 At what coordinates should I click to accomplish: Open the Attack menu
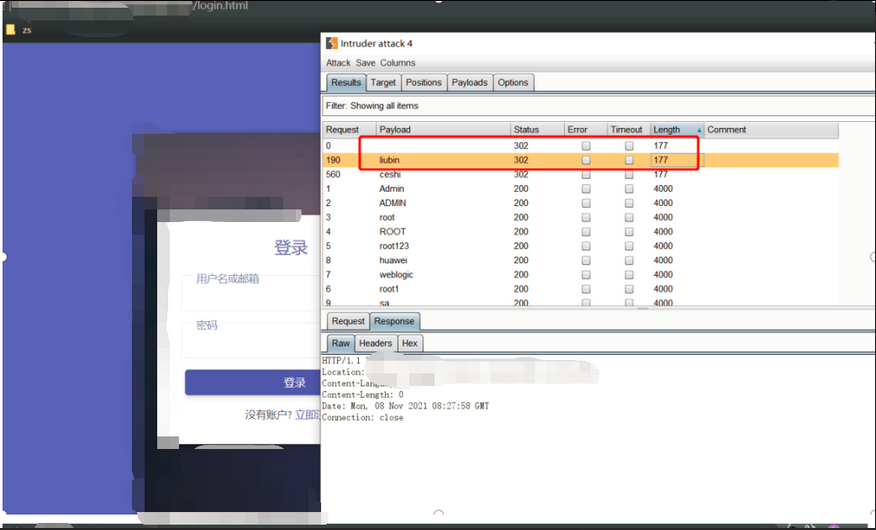tap(338, 63)
